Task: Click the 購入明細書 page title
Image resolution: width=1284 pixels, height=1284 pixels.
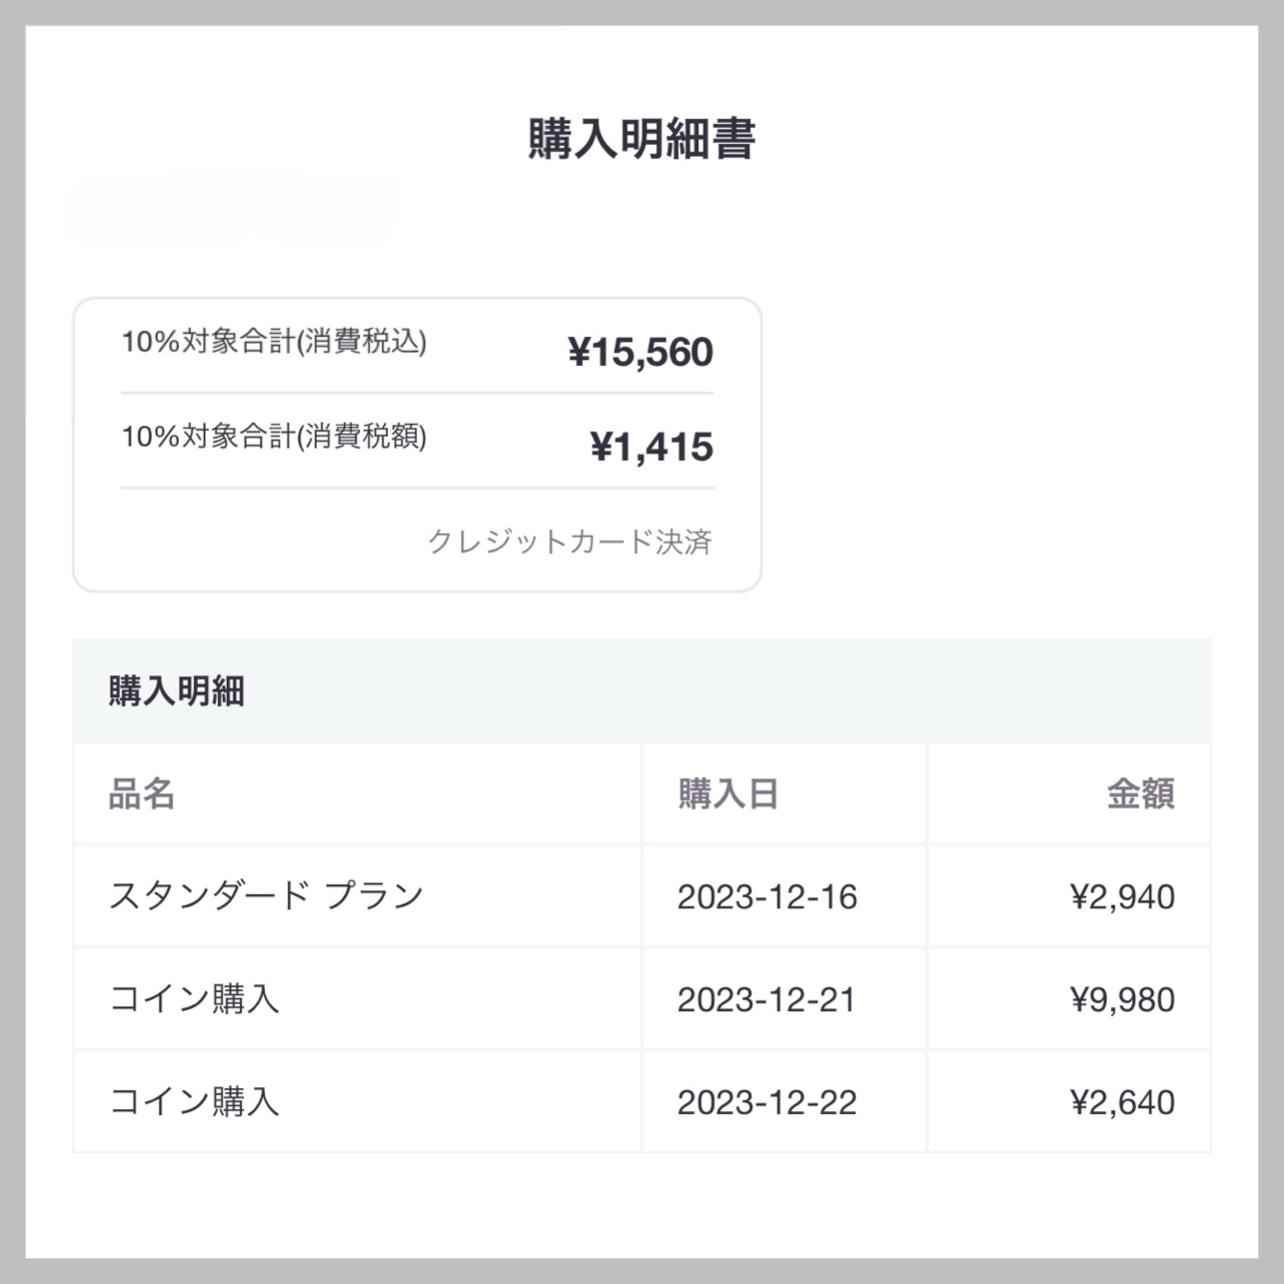Action: [x=641, y=139]
